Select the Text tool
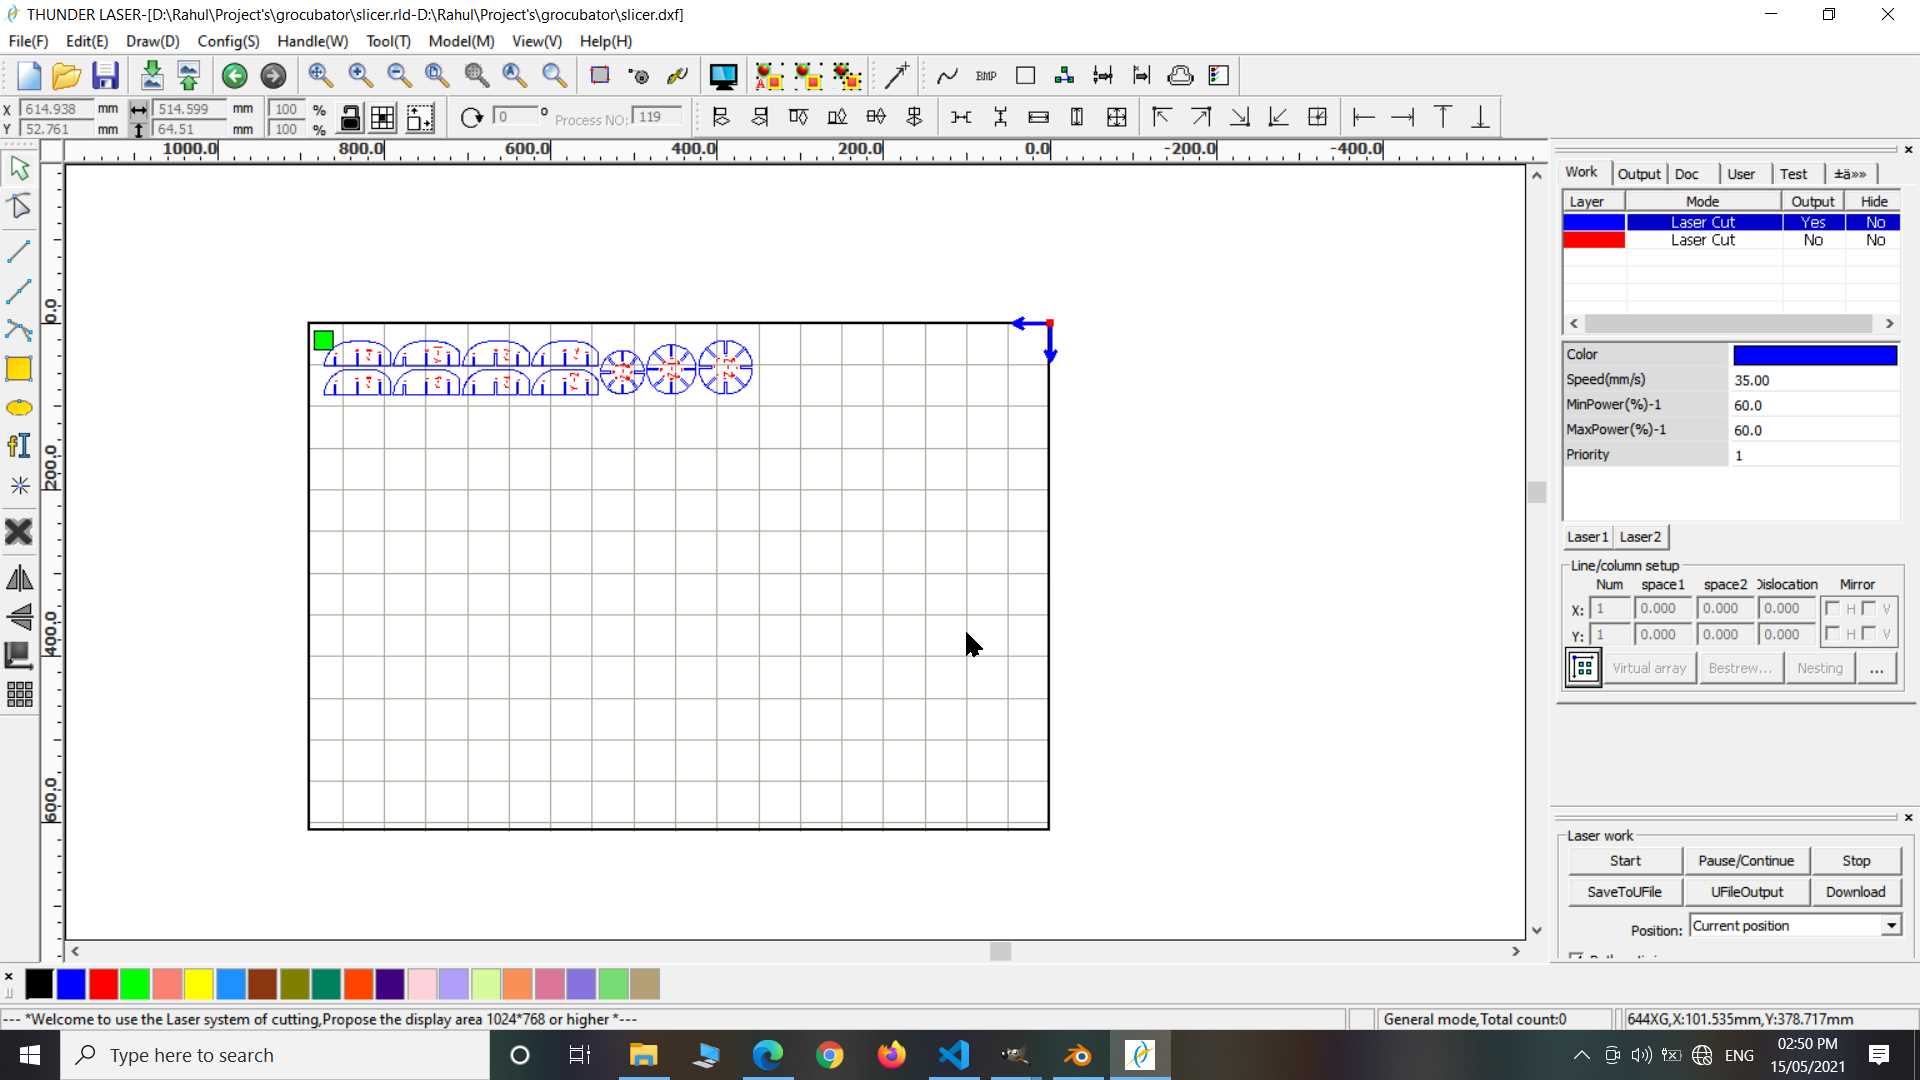 click(x=19, y=446)
